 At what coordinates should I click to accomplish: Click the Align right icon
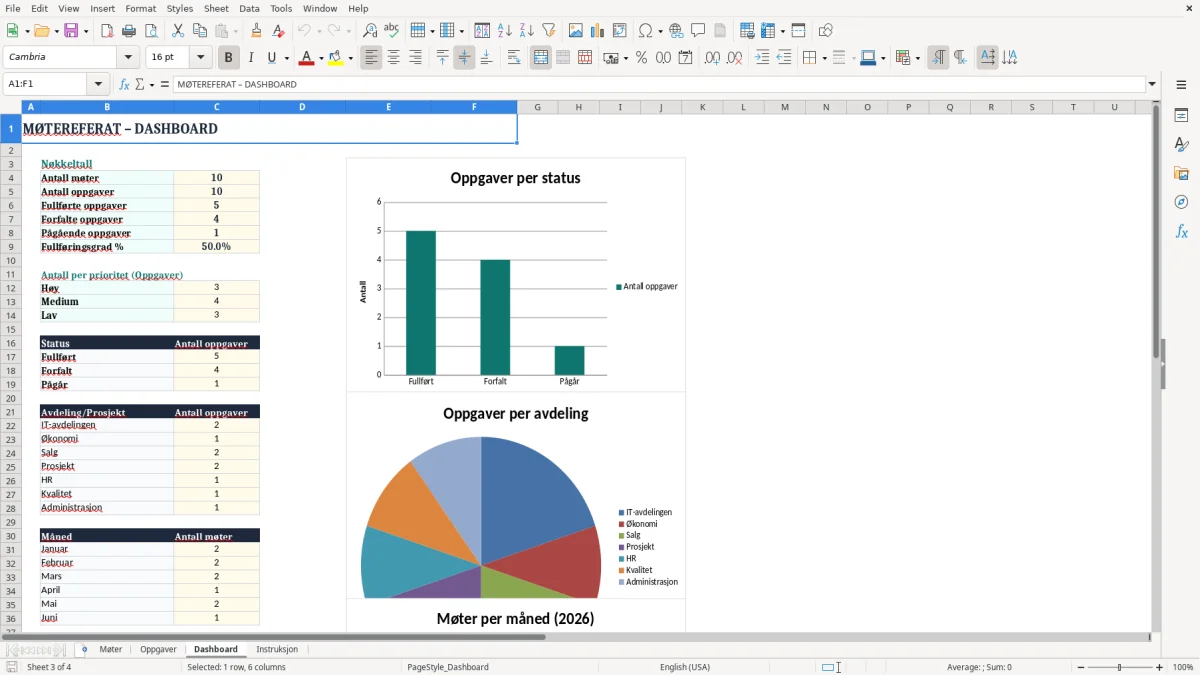click(x=416, y=58)
